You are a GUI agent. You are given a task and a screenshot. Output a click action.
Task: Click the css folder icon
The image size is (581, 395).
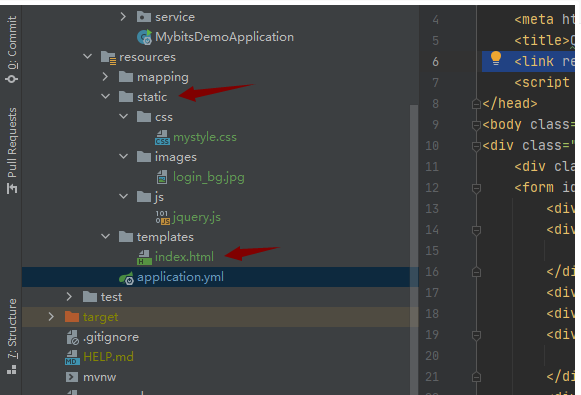144,117
